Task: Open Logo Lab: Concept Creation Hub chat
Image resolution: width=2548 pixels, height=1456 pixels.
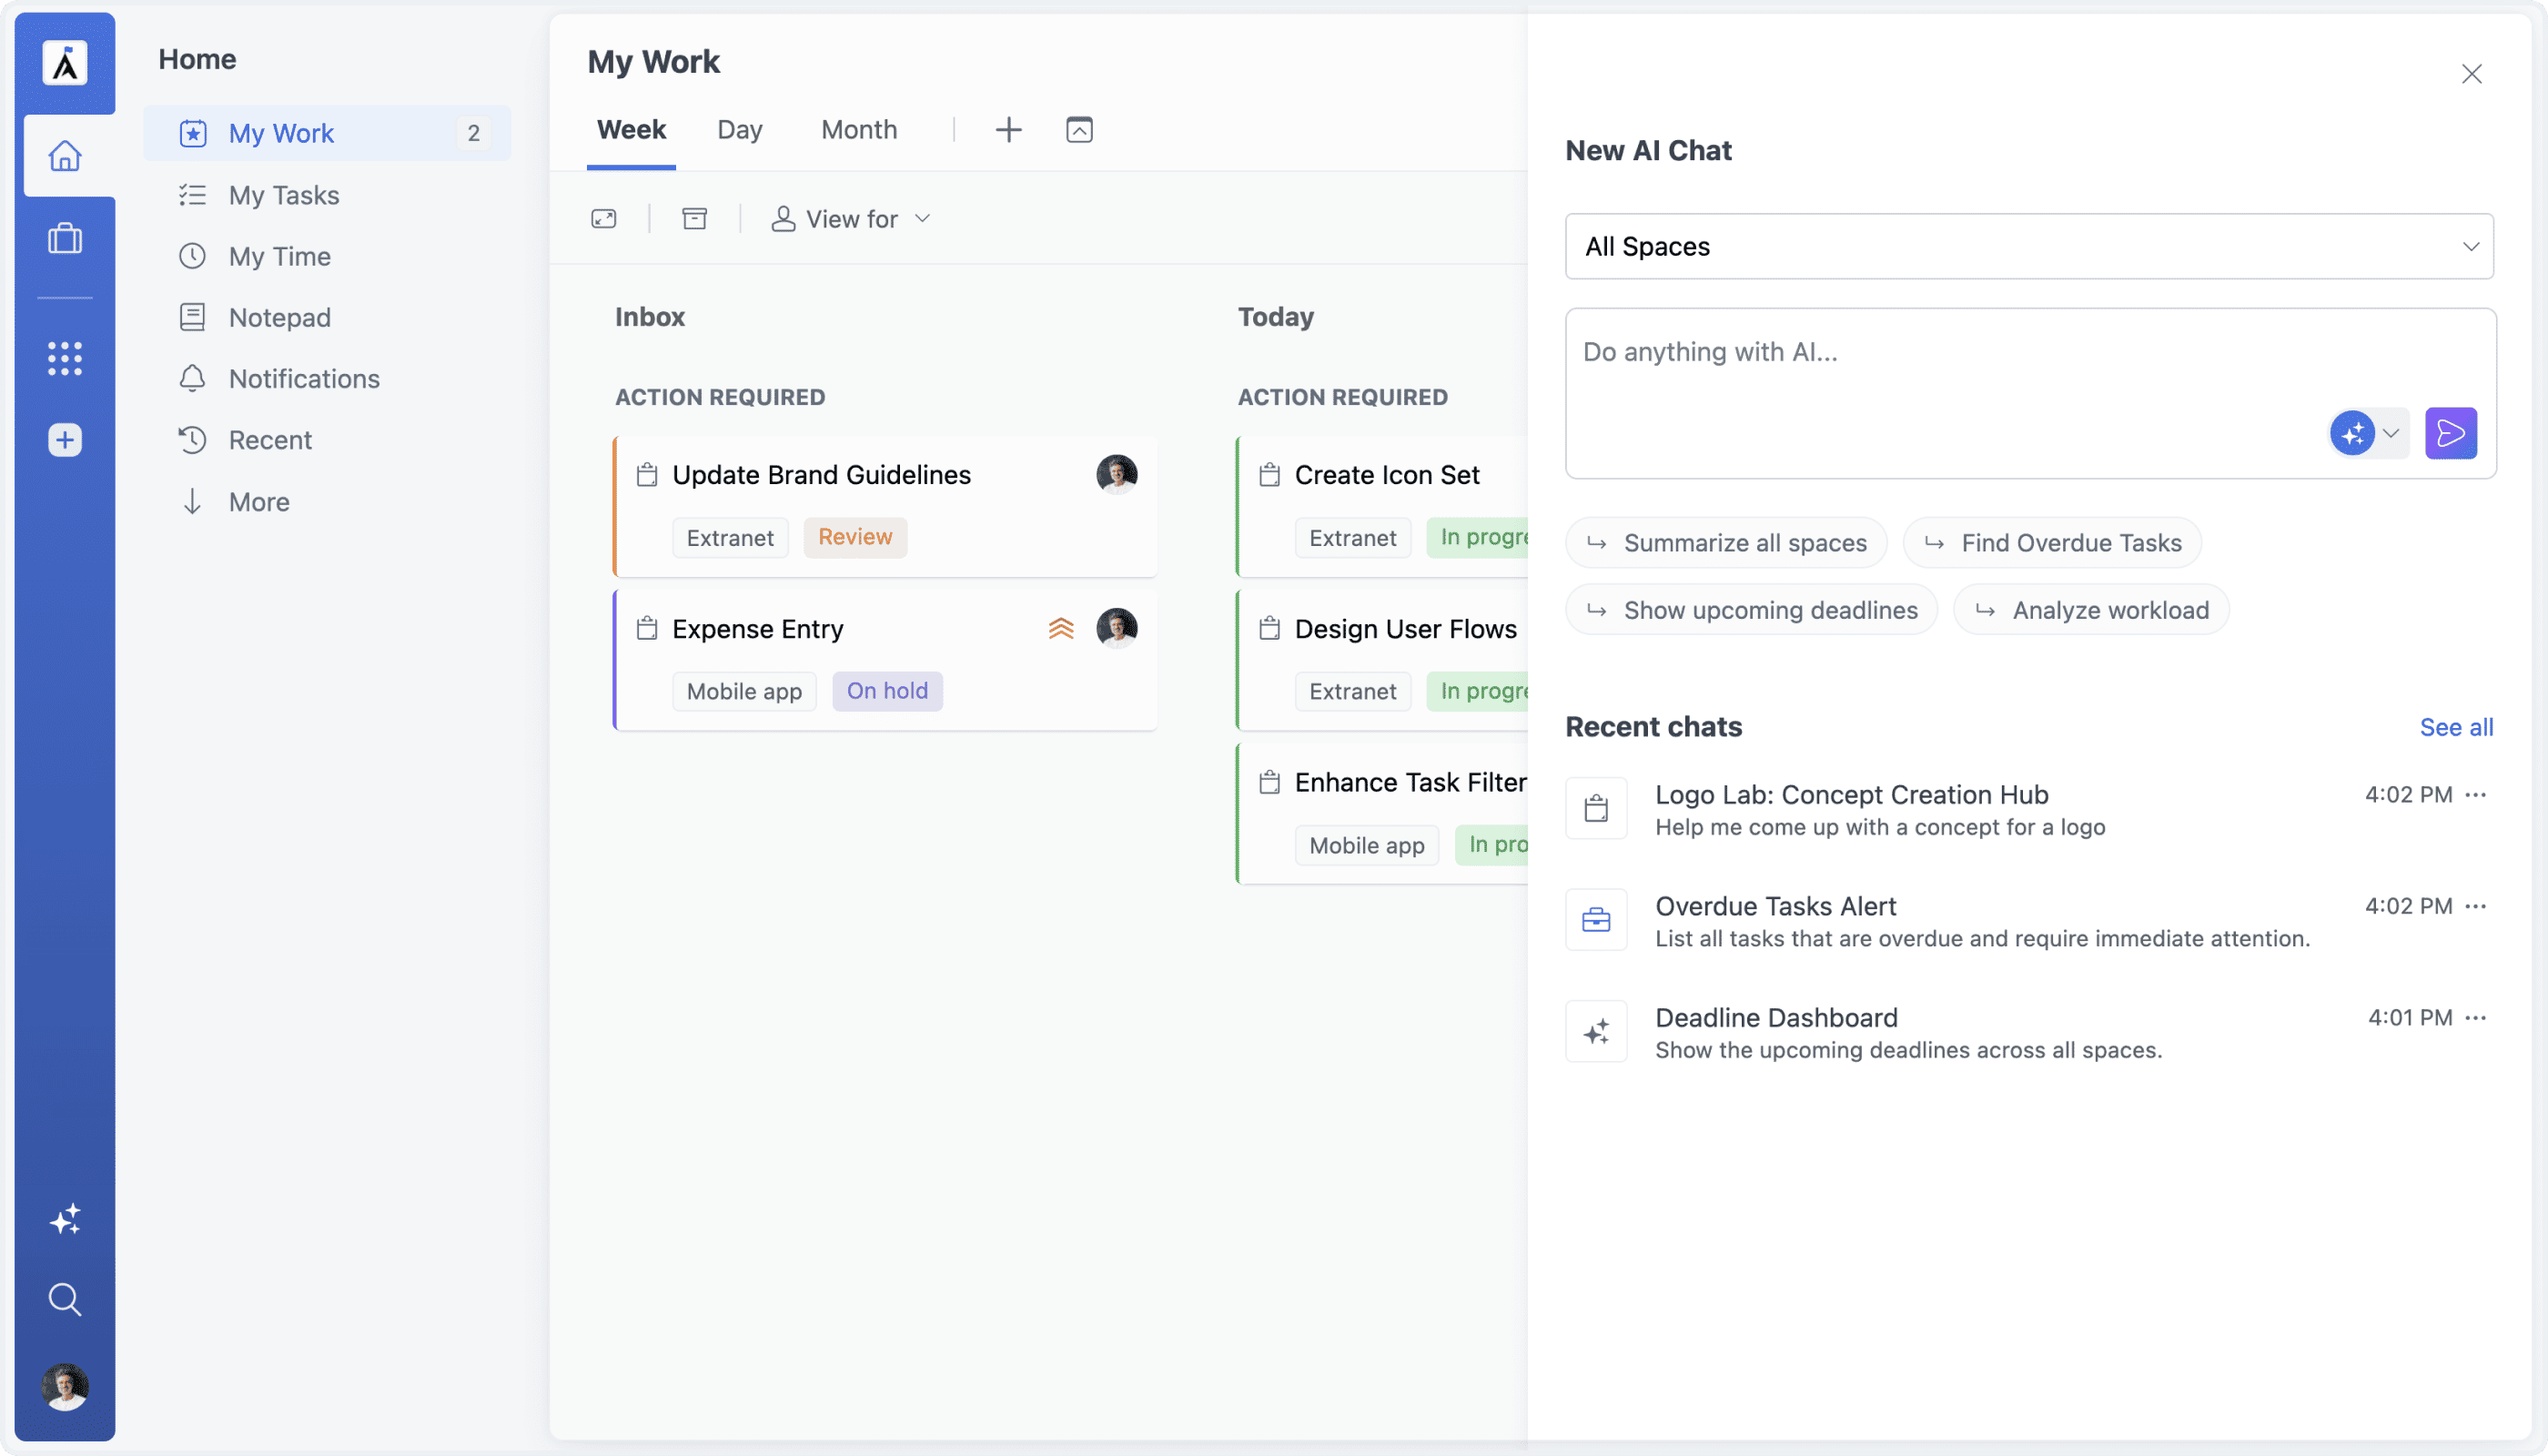Action: click(2029, 809)
